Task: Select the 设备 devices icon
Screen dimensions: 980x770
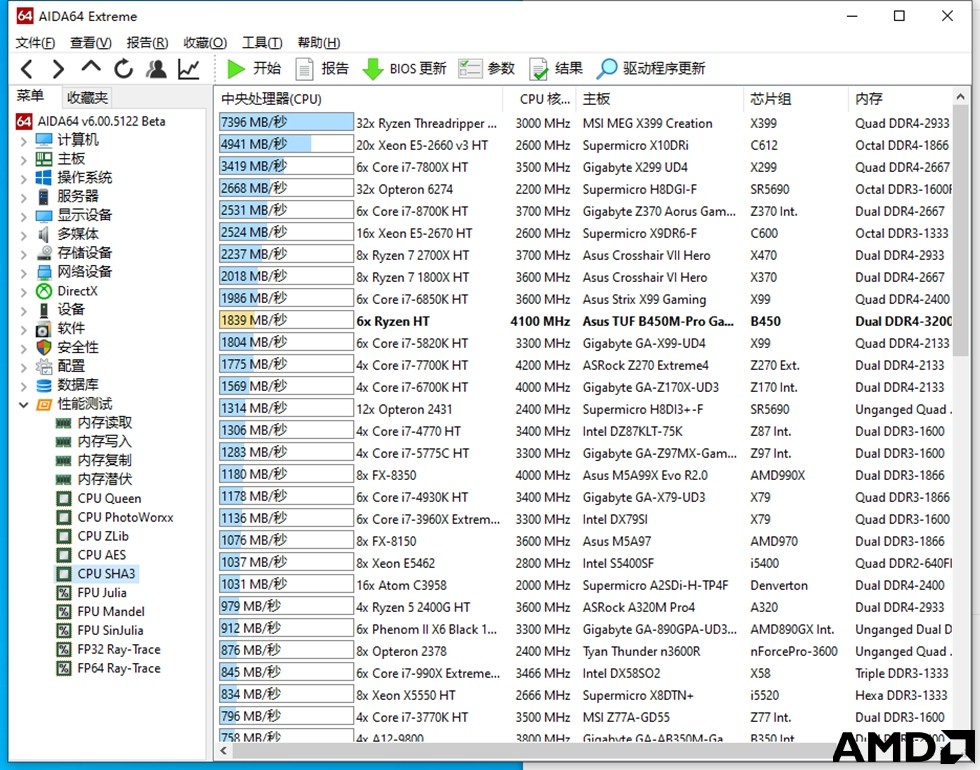Action: [44, 310]
